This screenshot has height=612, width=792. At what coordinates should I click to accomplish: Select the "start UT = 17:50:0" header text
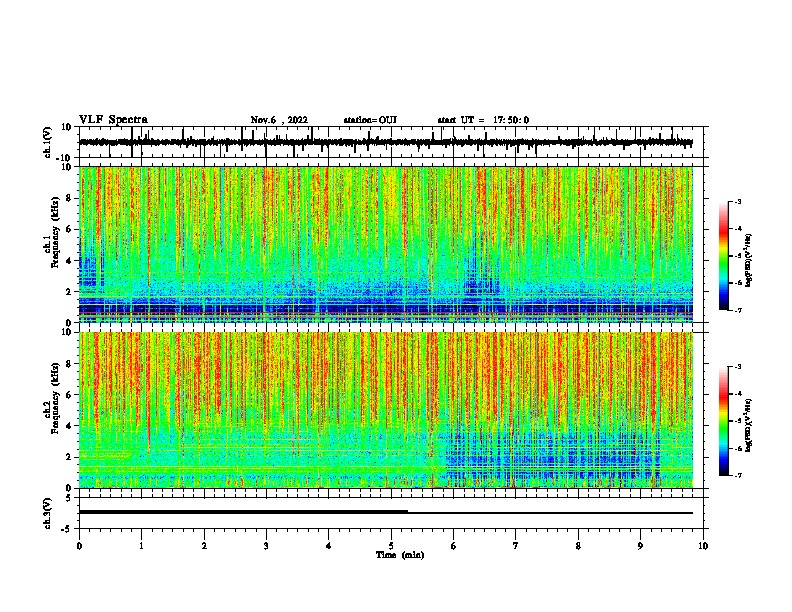[x=483, y=120]
